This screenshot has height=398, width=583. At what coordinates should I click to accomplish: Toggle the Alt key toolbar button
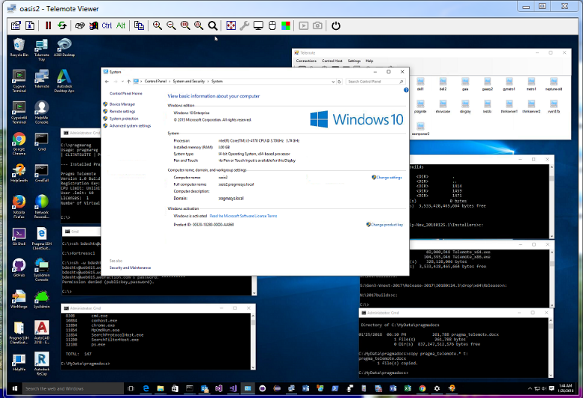[121, 26]
